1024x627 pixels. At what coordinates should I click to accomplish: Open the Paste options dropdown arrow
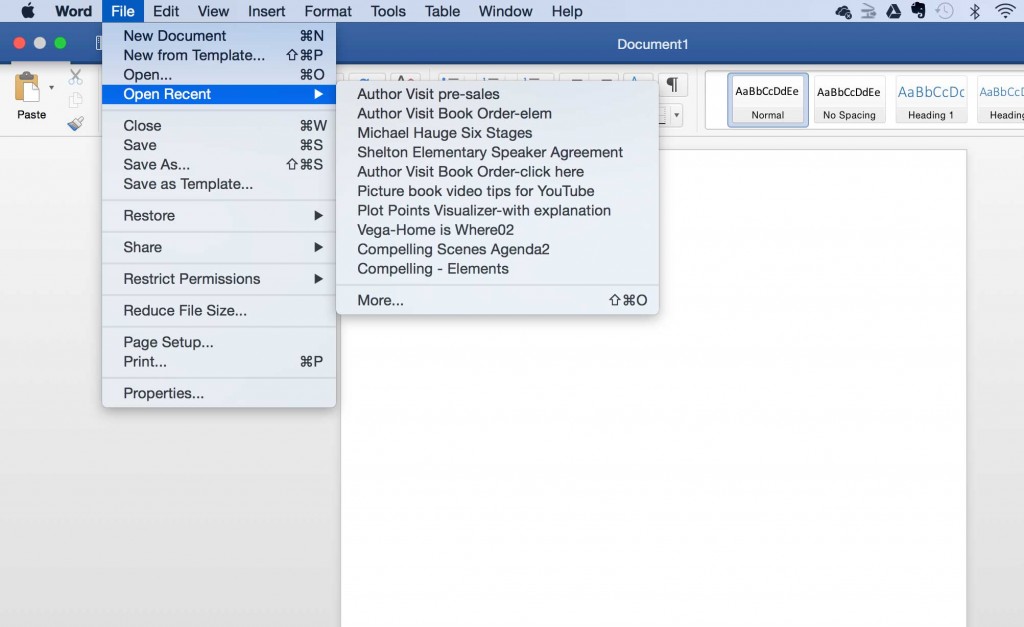click(52, 88)
